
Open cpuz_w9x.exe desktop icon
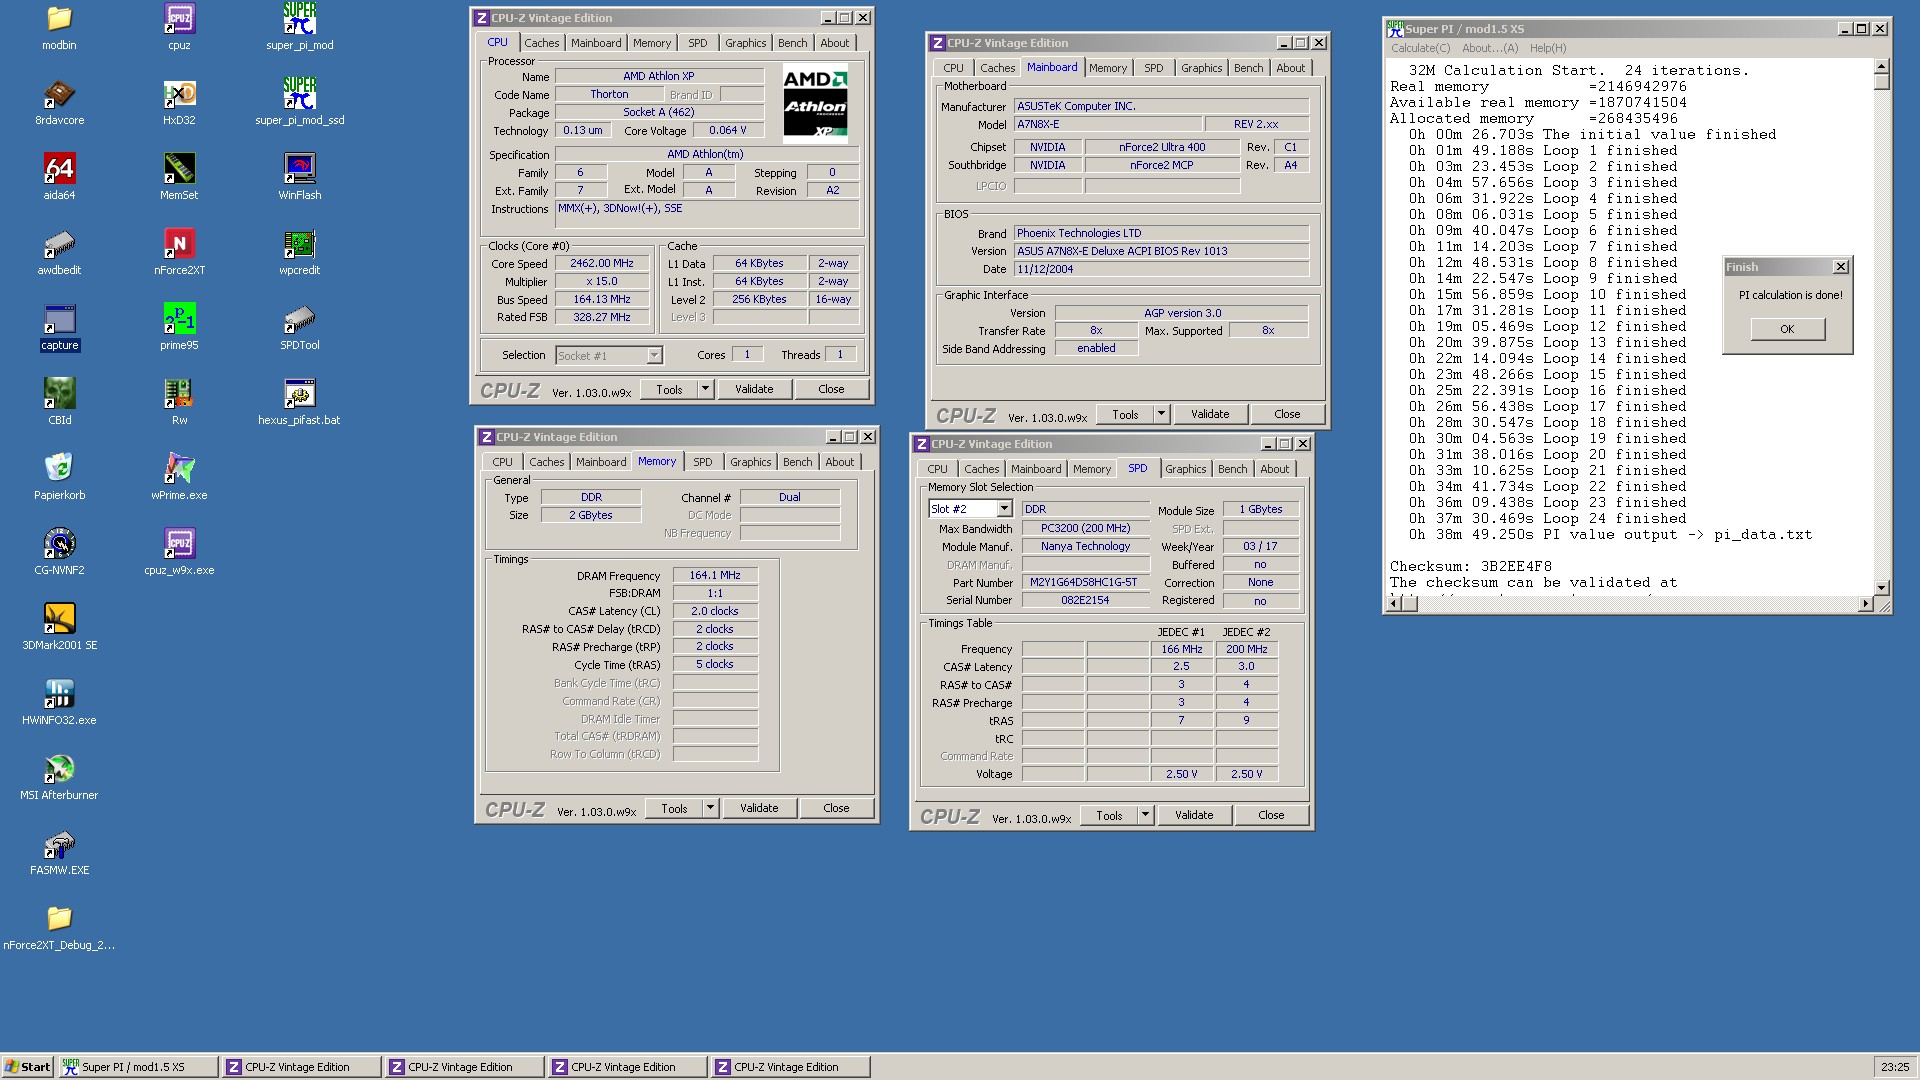pyautogui.click(x=179, y=552)
